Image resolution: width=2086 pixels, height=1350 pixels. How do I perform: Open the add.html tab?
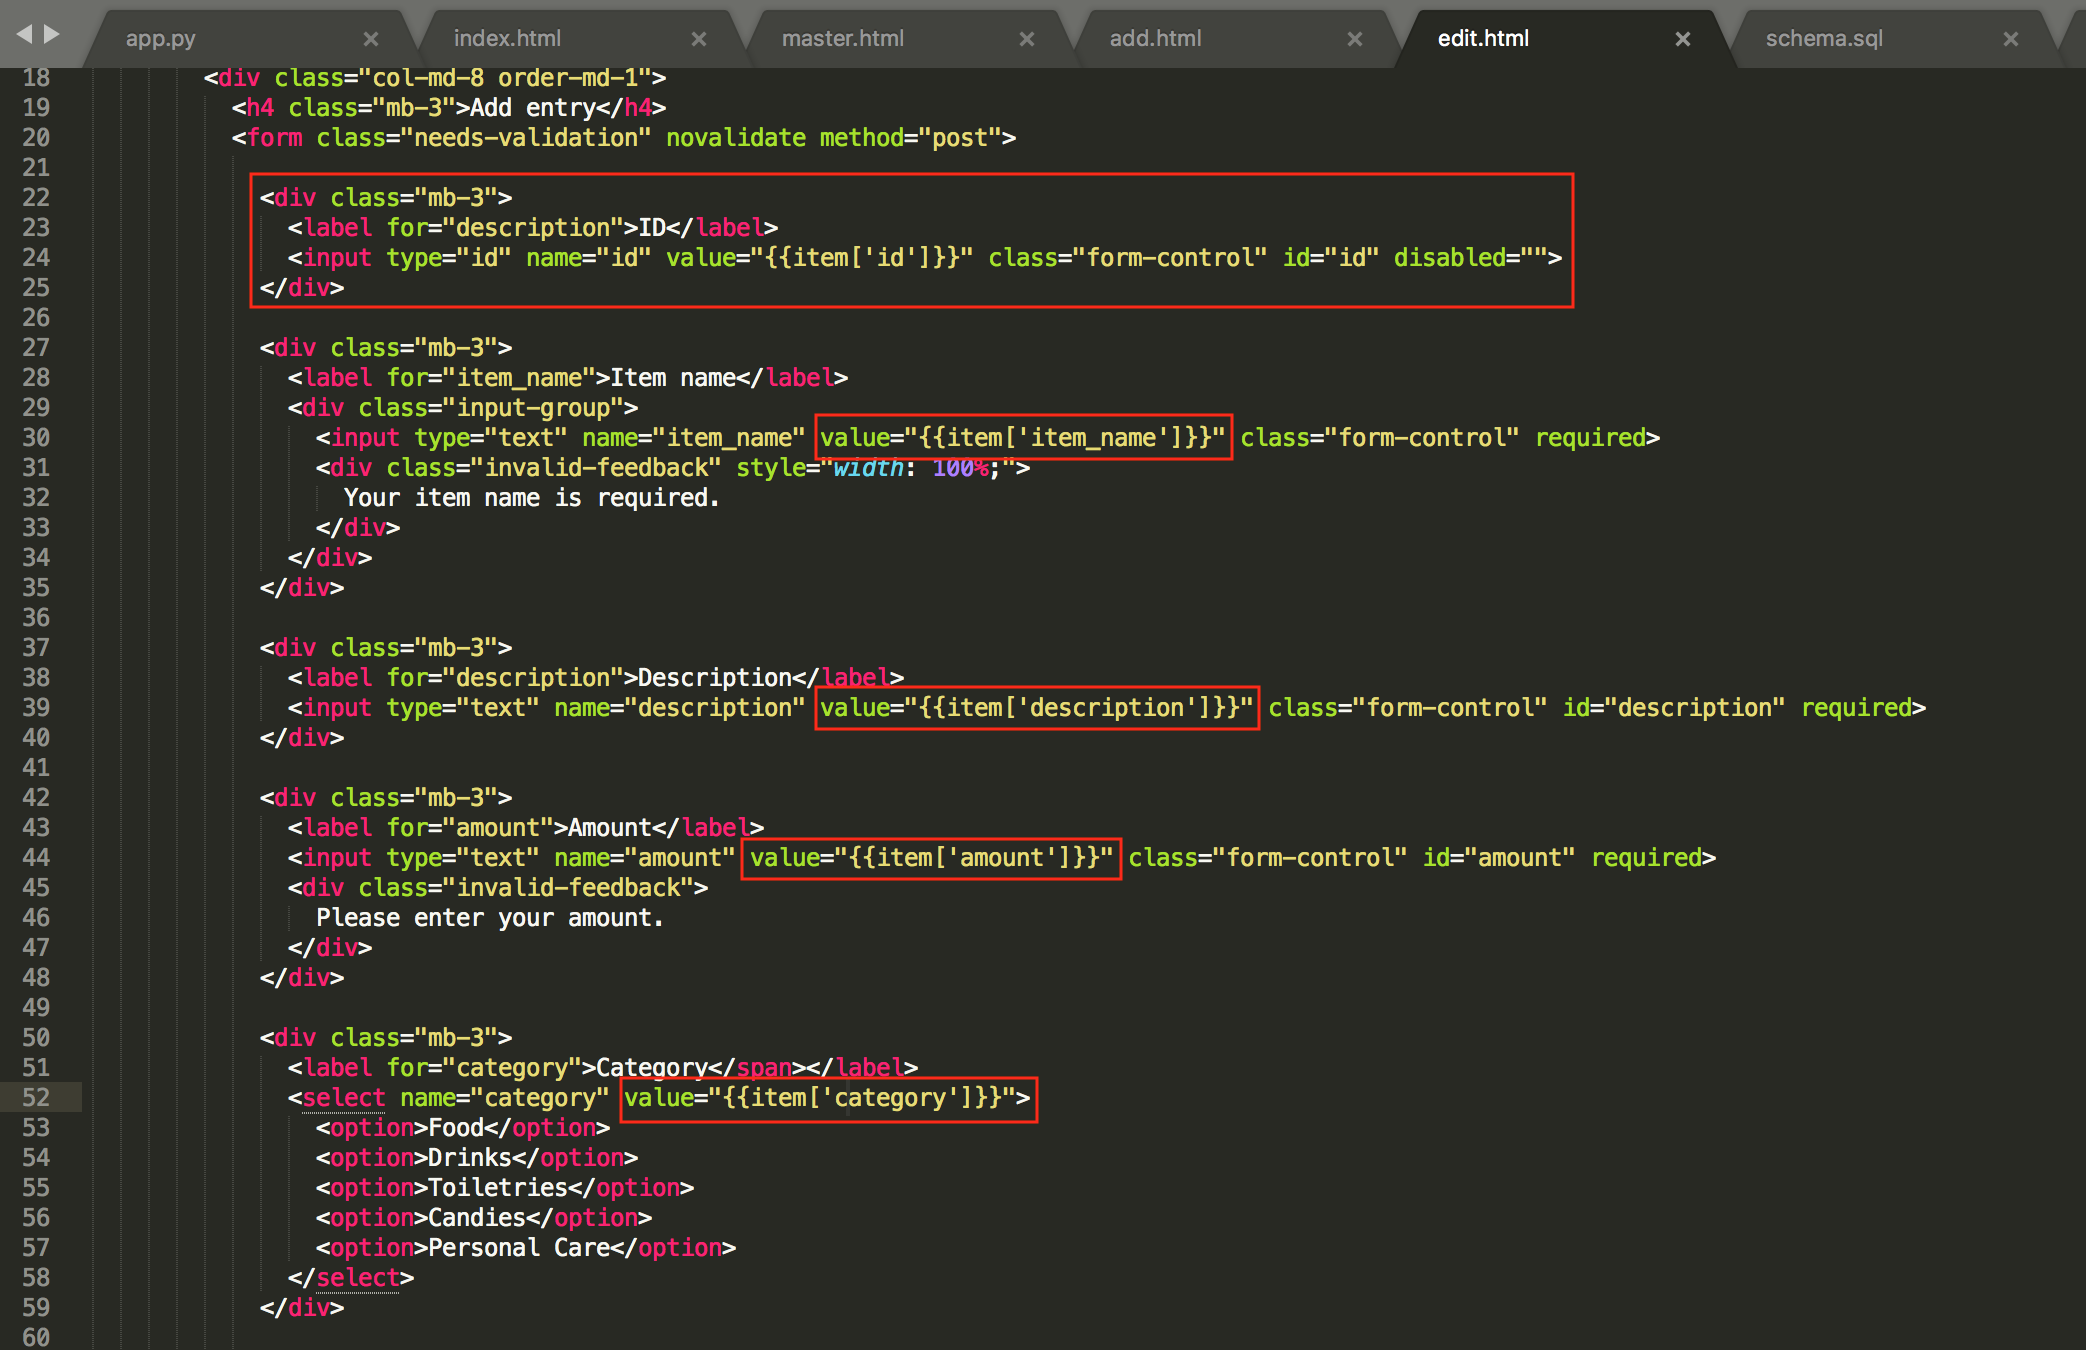pos(1155,39)
